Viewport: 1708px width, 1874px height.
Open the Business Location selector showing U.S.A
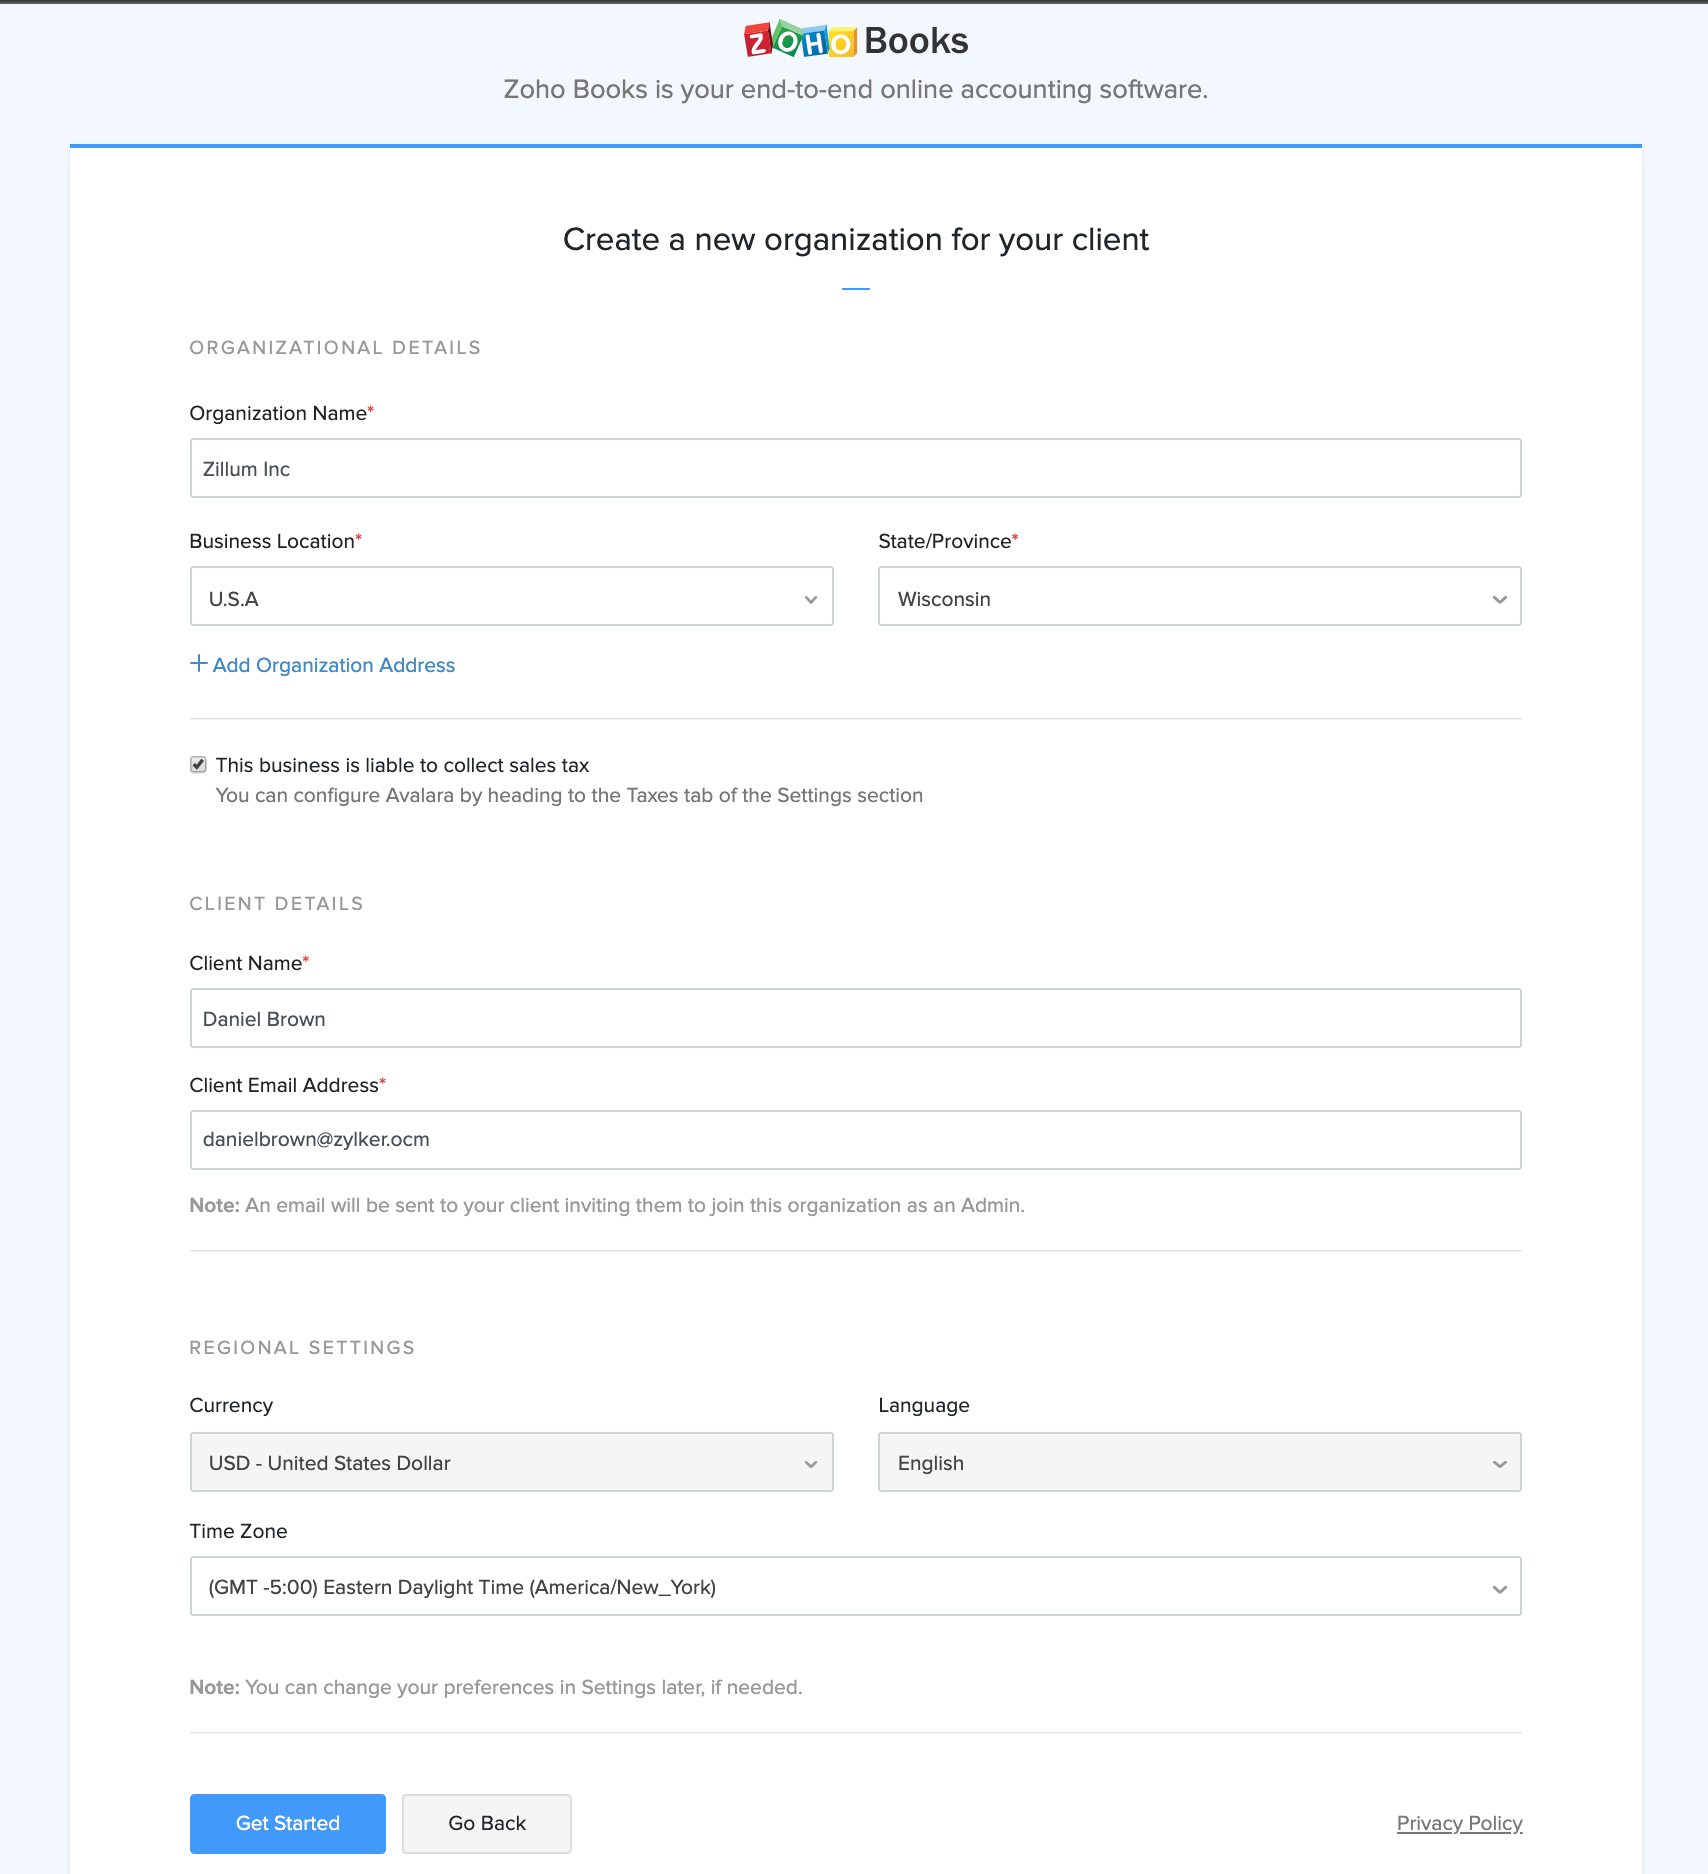point(511,597)
